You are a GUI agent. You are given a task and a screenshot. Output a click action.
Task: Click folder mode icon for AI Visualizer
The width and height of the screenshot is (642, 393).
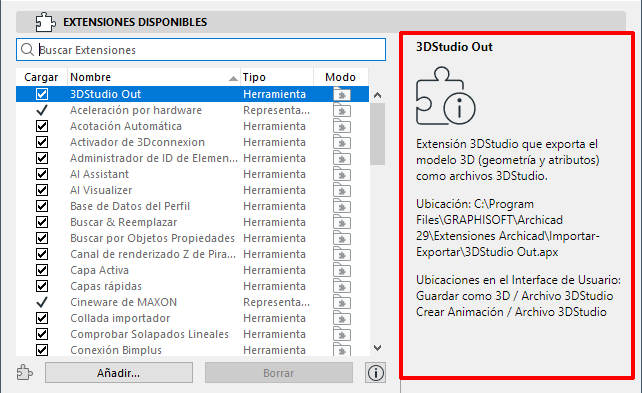pyautogui.click(x=342, y=190)
